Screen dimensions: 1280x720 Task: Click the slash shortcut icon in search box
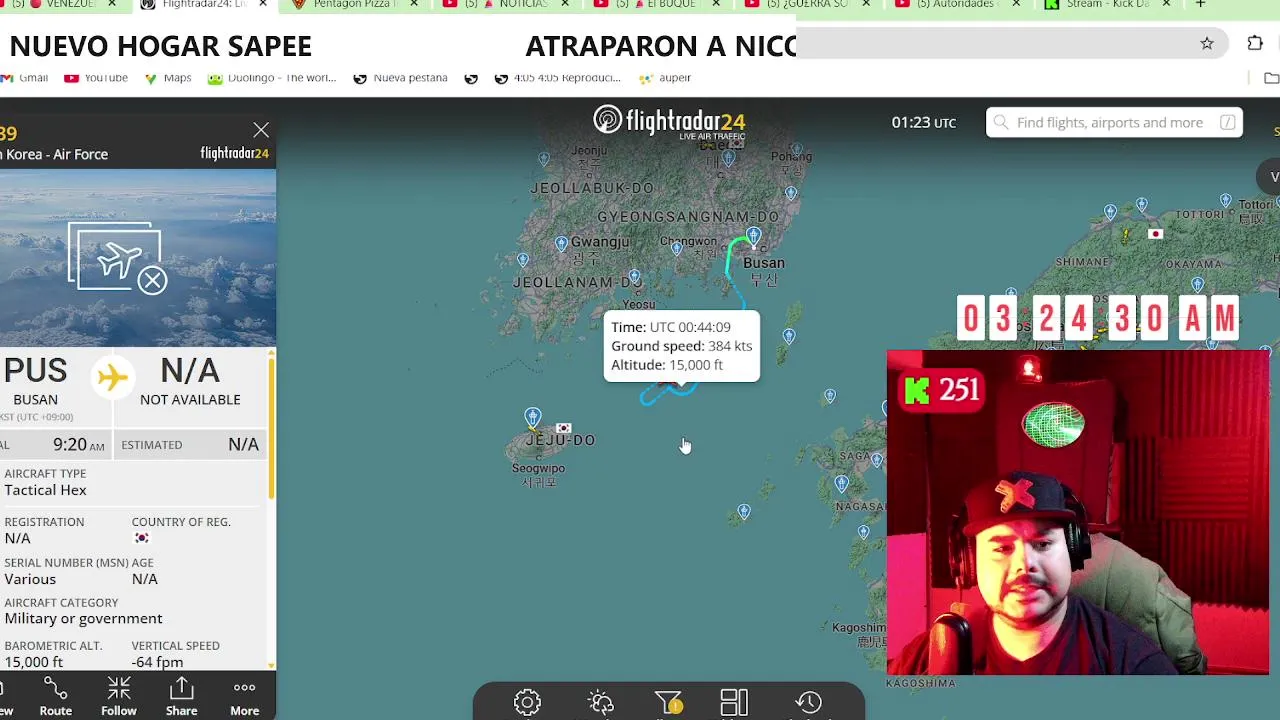(1227, 122)
